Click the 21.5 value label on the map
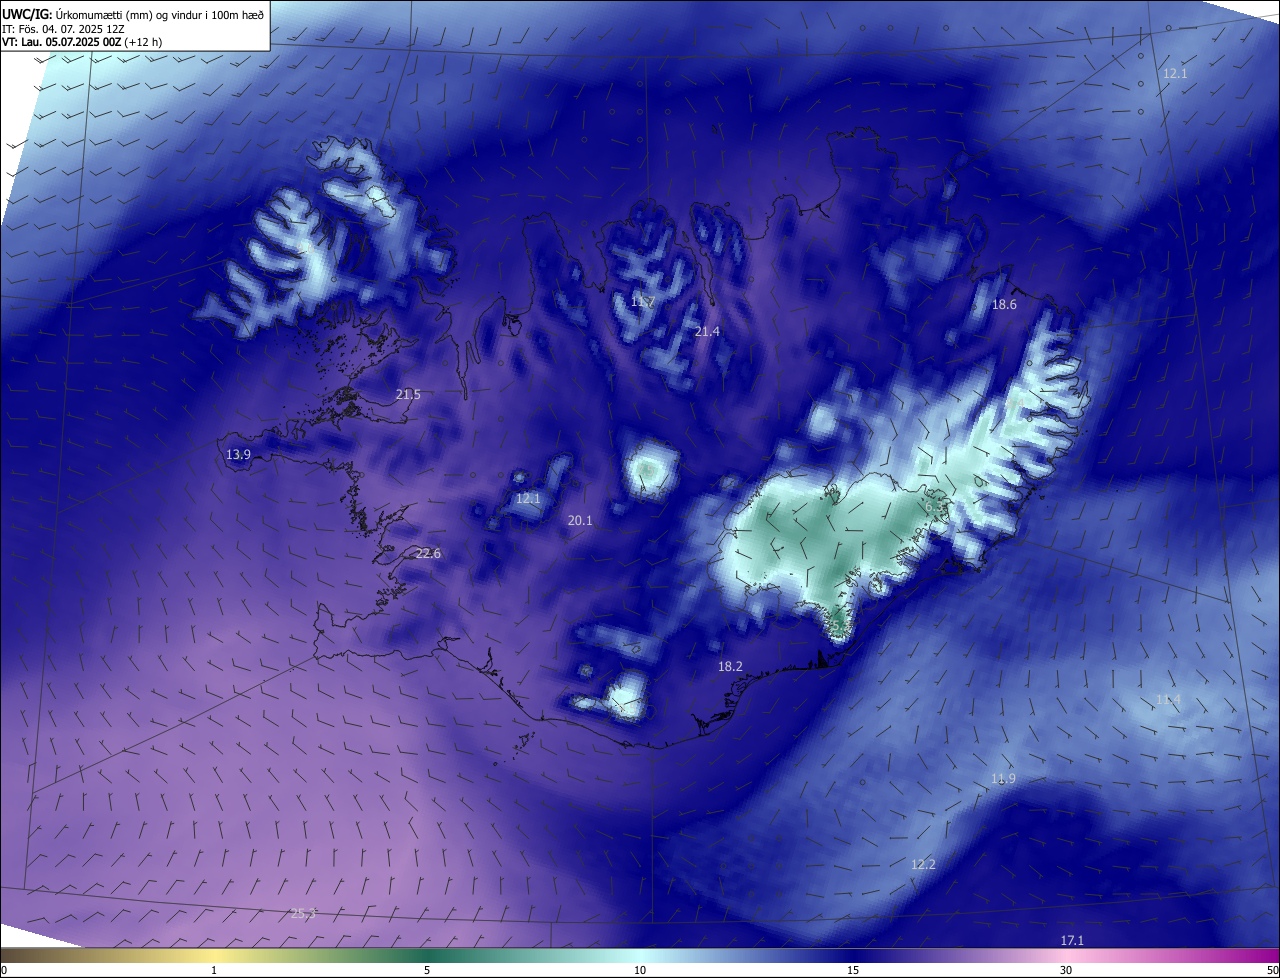Viewport: 1280px width, 978px height. click(x=408, y=395)
